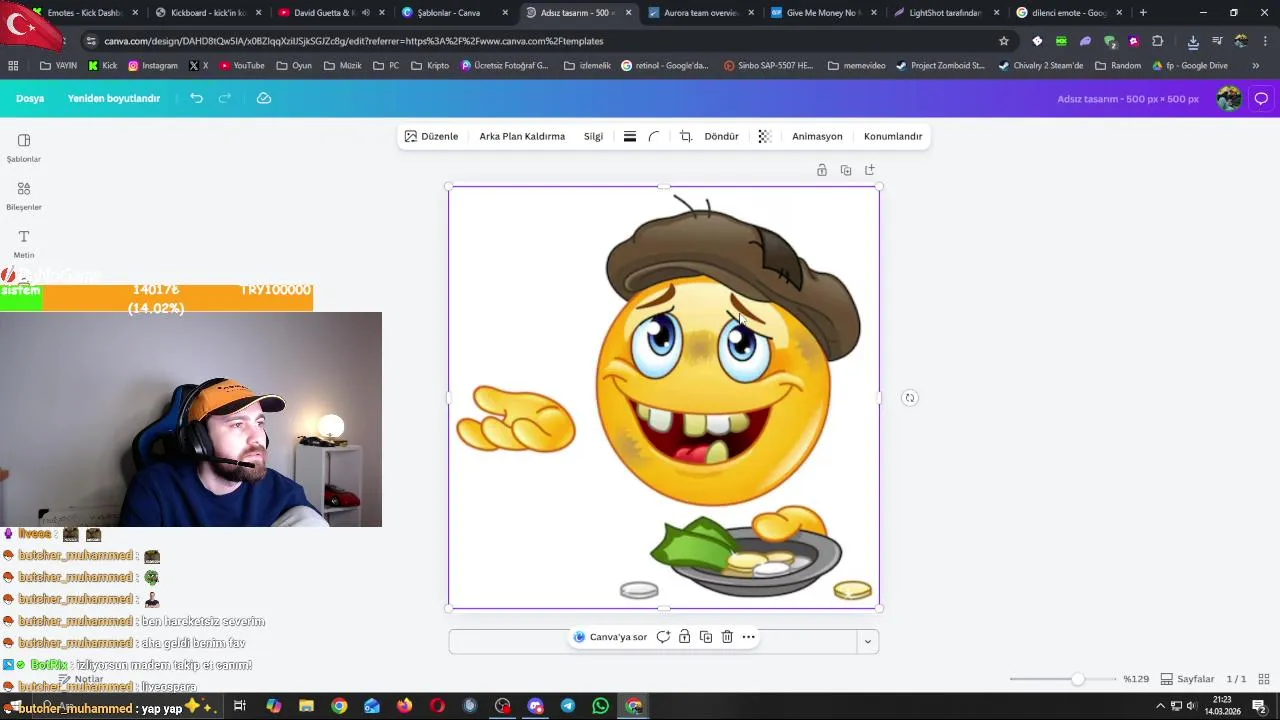The height and width of the screenshot is (720, 1280).
Task: Open grid view icon bottom right
Action: pyautogui.click(x=1264, y=679)
